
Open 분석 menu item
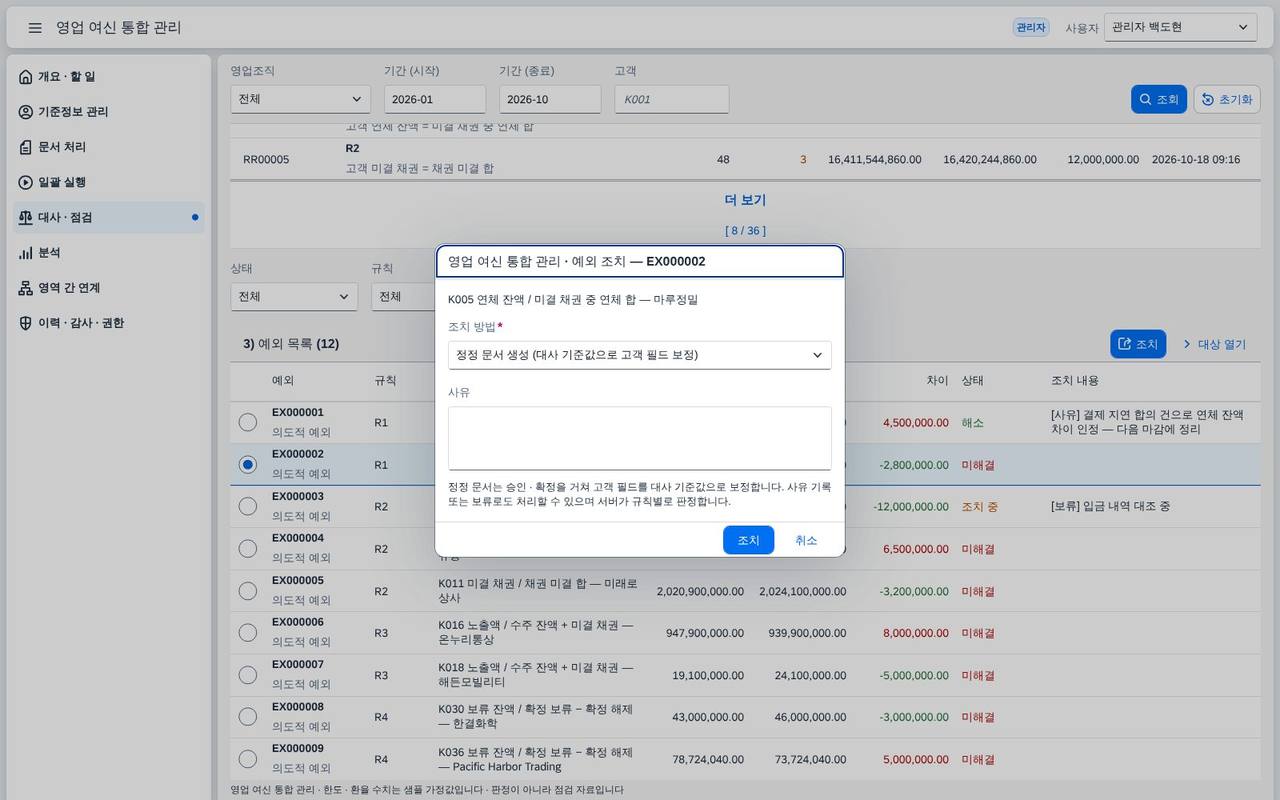(x=110, y=253)
